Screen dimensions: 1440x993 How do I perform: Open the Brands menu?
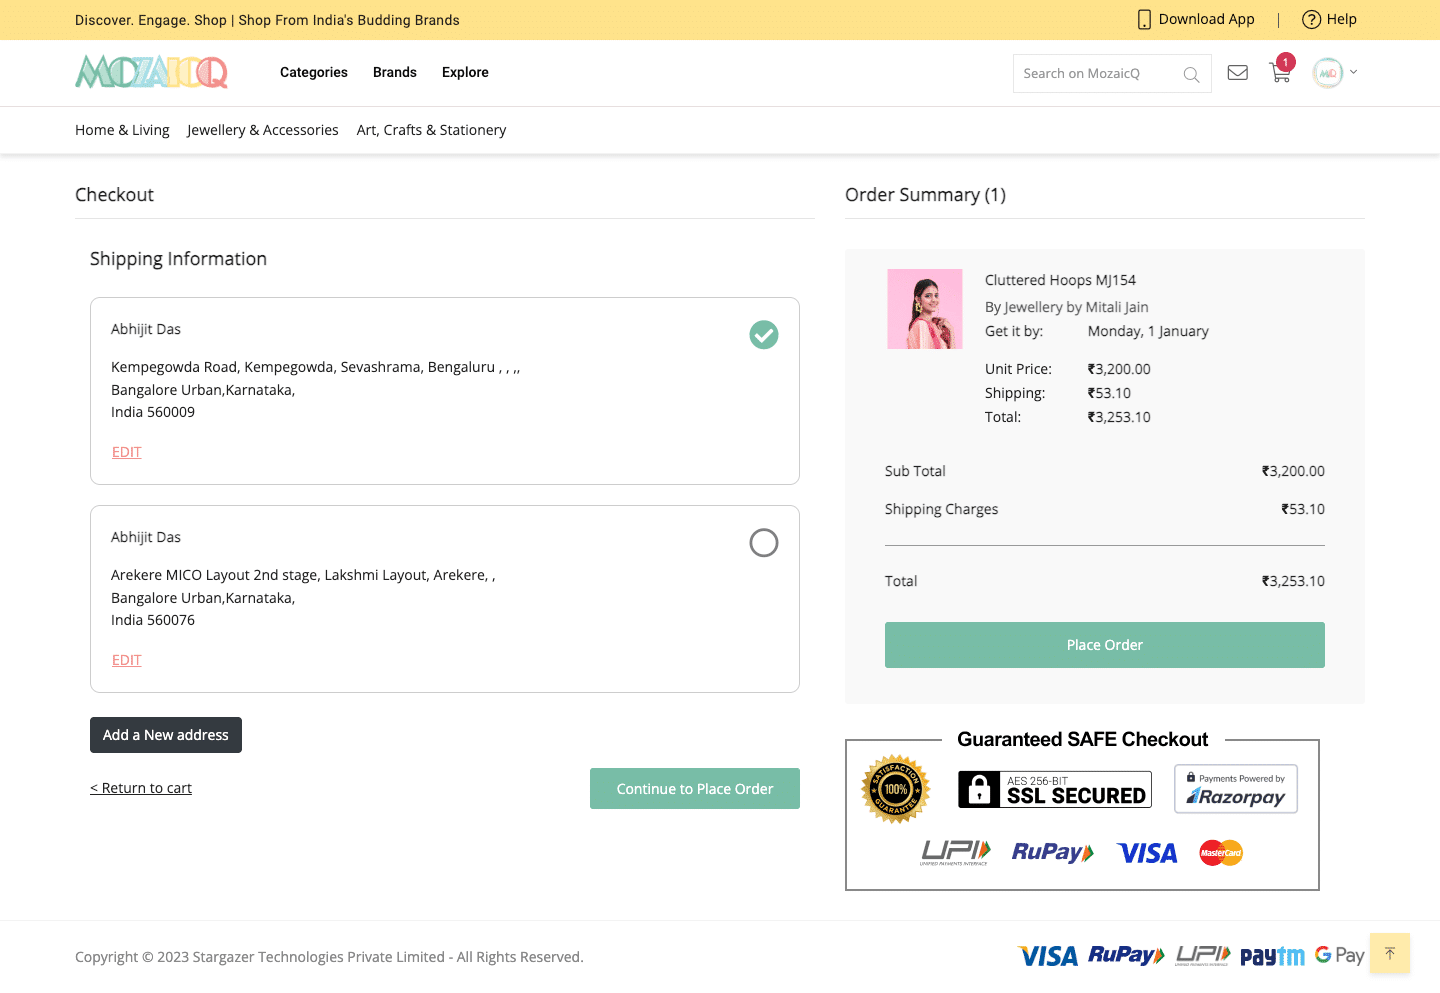point(395,73)
